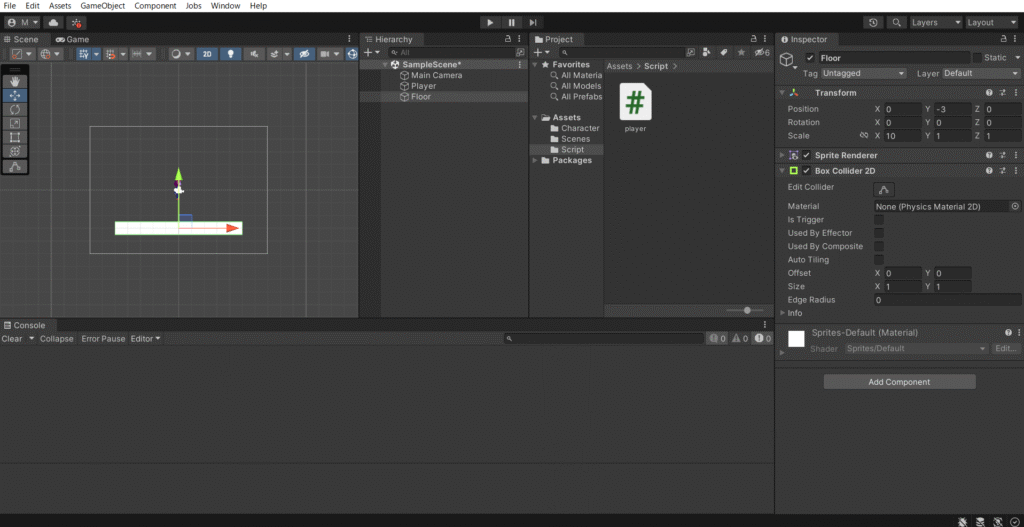This screenshot has width=1024, height=527.
Task: Click the Play button
Action: (x=490, y=22)
